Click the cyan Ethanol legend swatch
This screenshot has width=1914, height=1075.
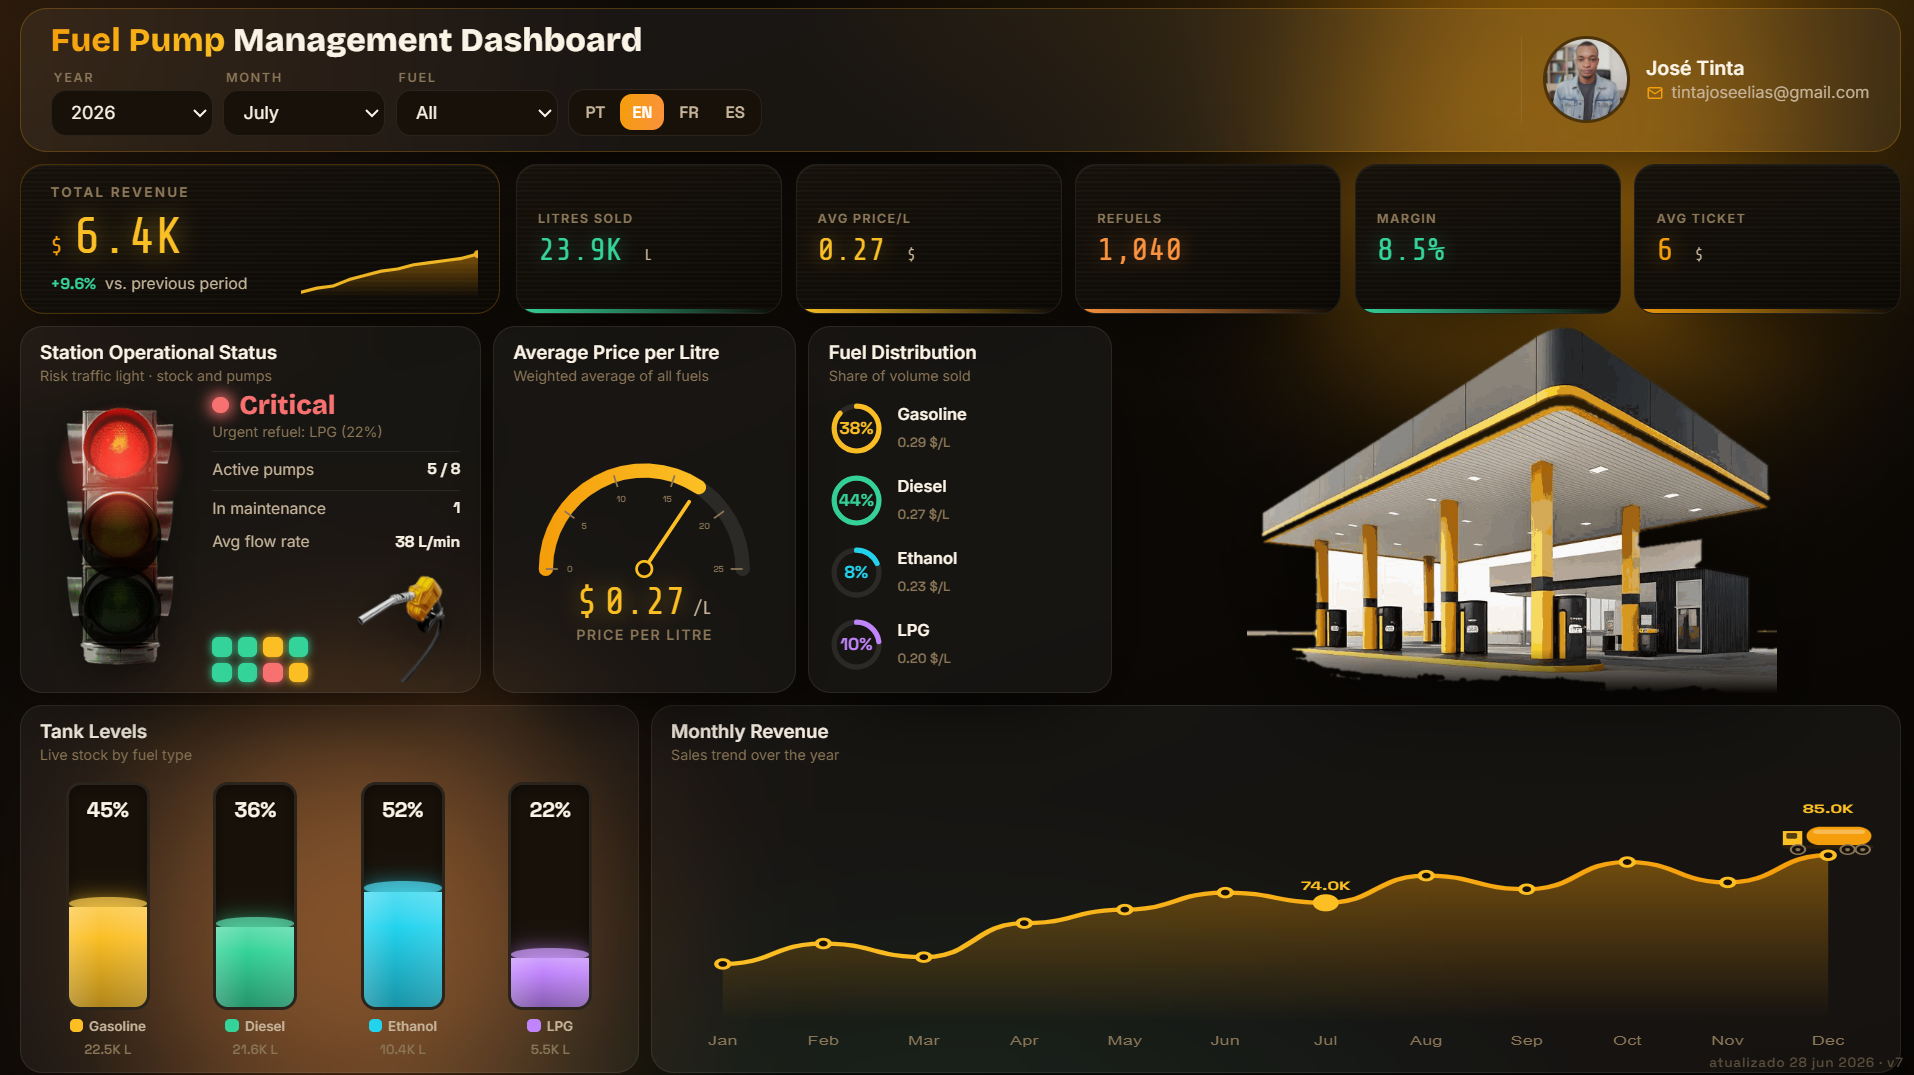pos(375,1025)
